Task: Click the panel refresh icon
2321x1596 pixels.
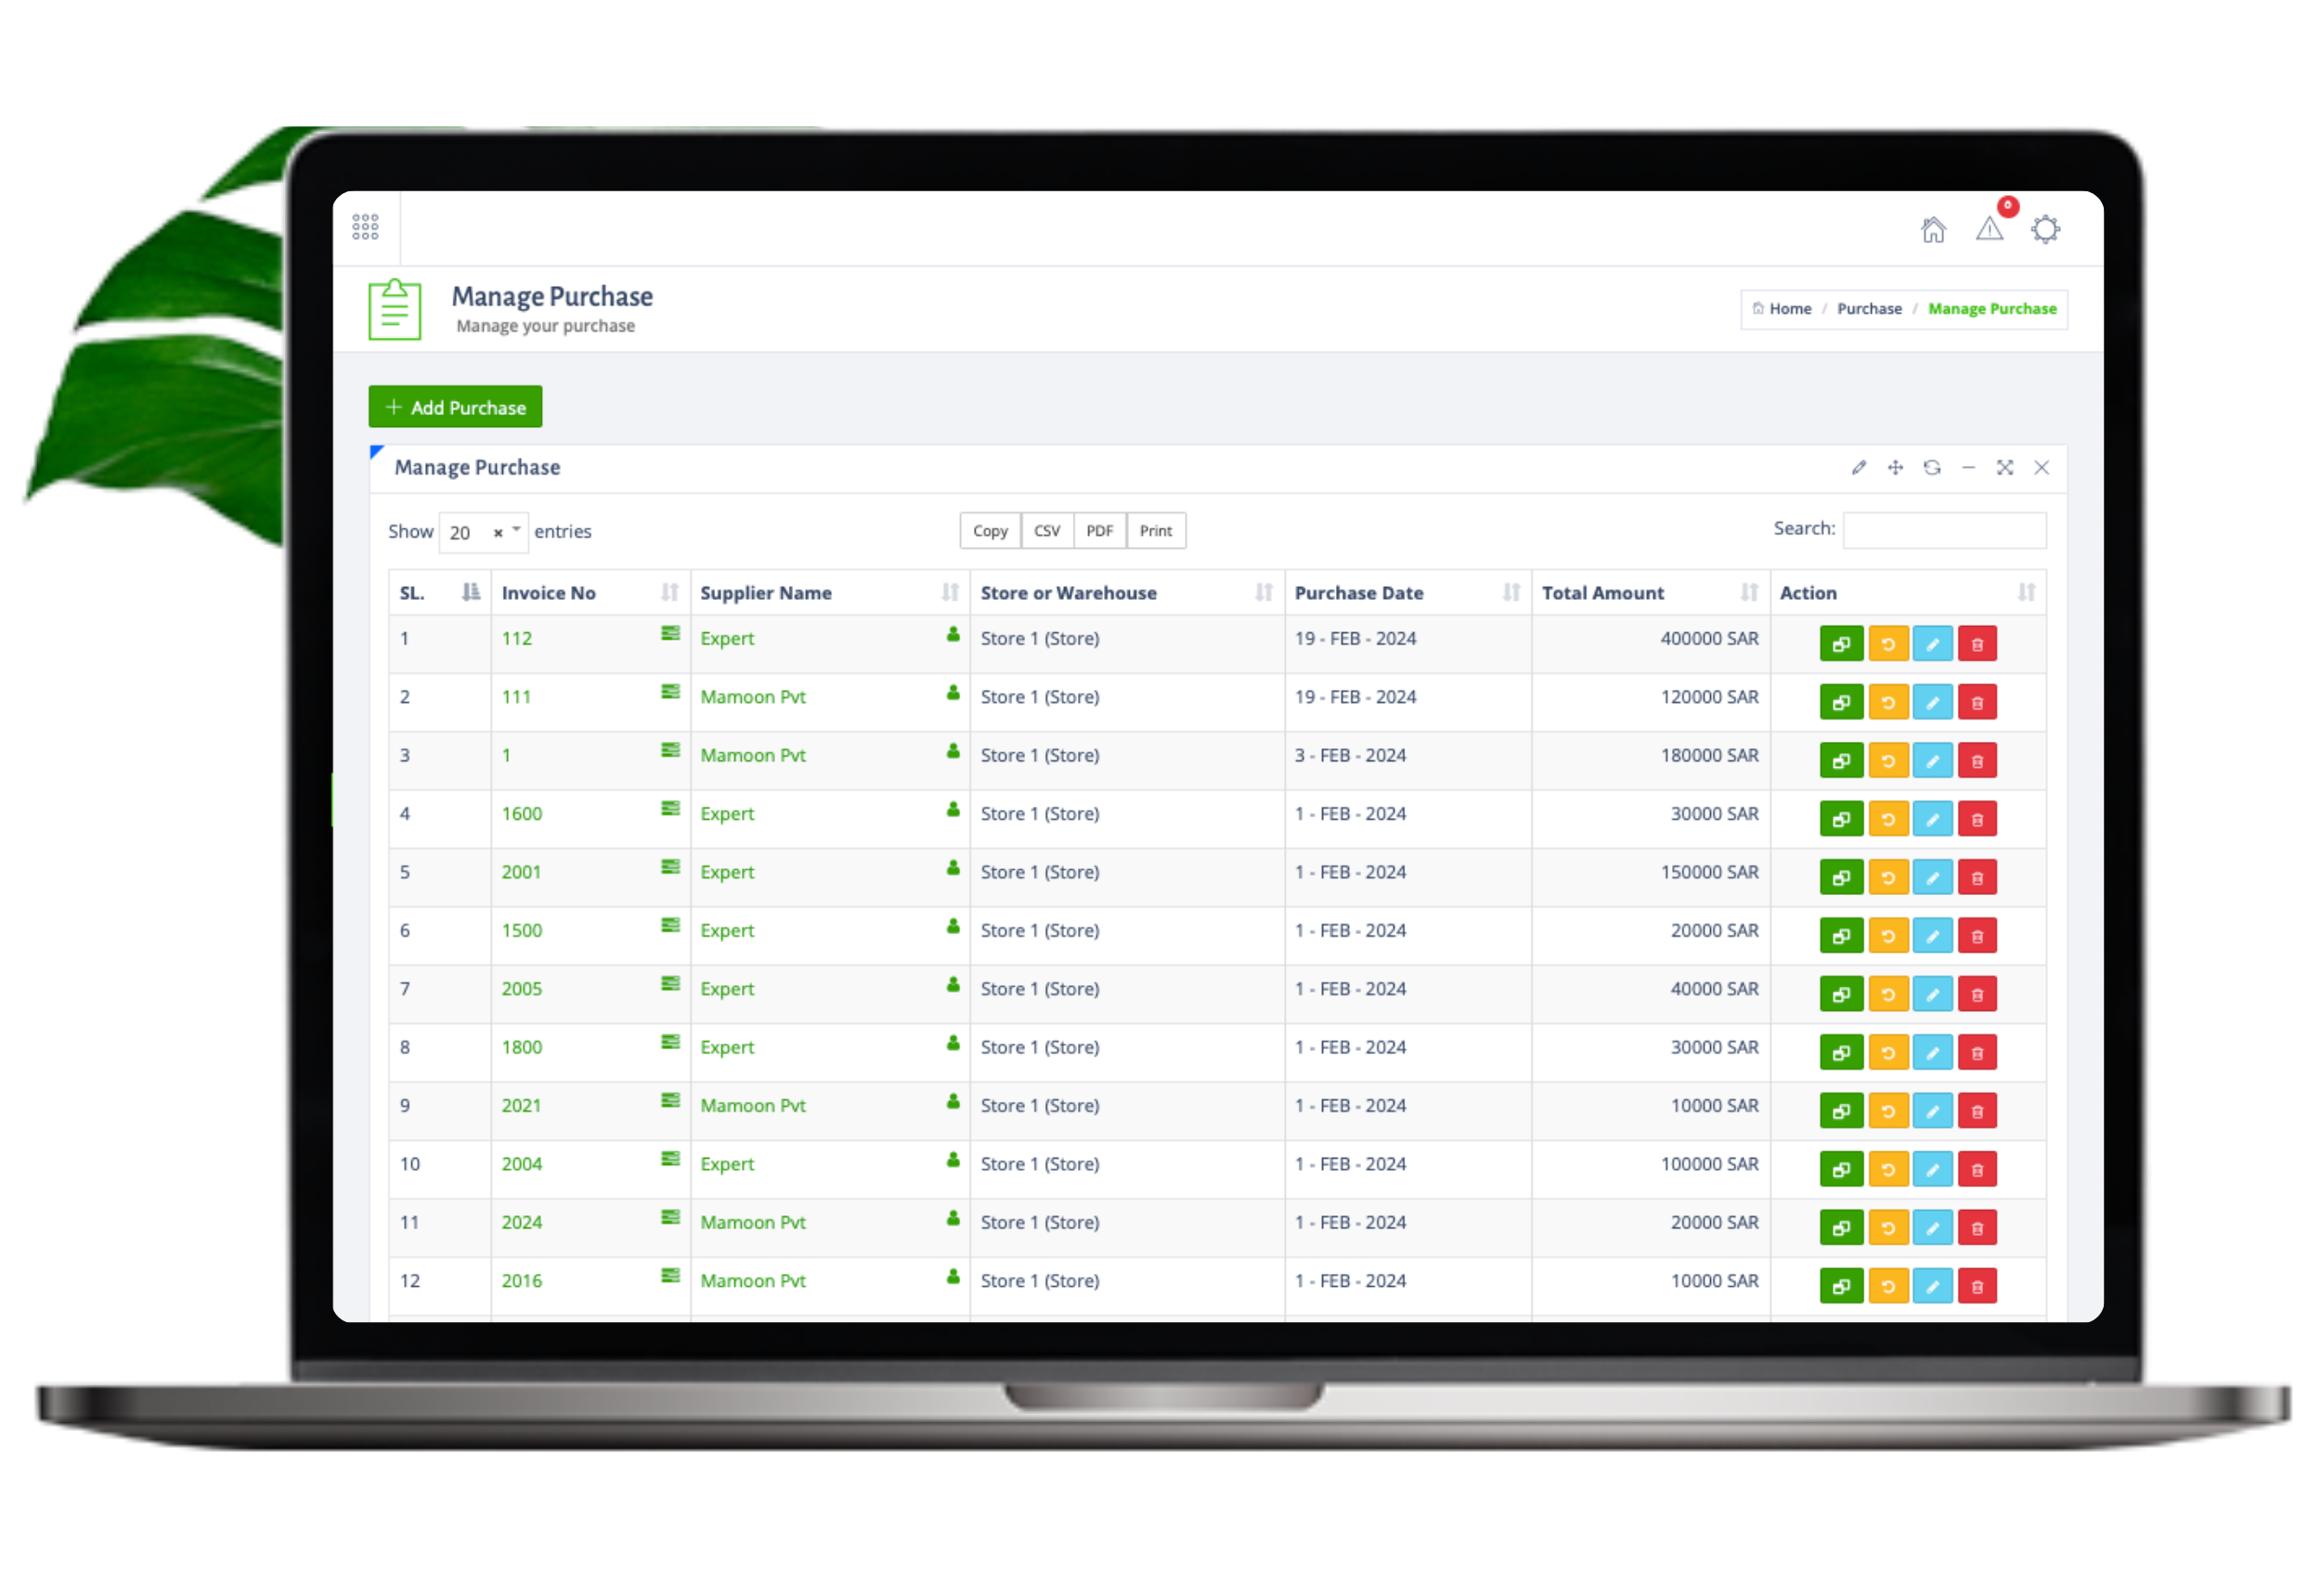Action: point(1931,468)
